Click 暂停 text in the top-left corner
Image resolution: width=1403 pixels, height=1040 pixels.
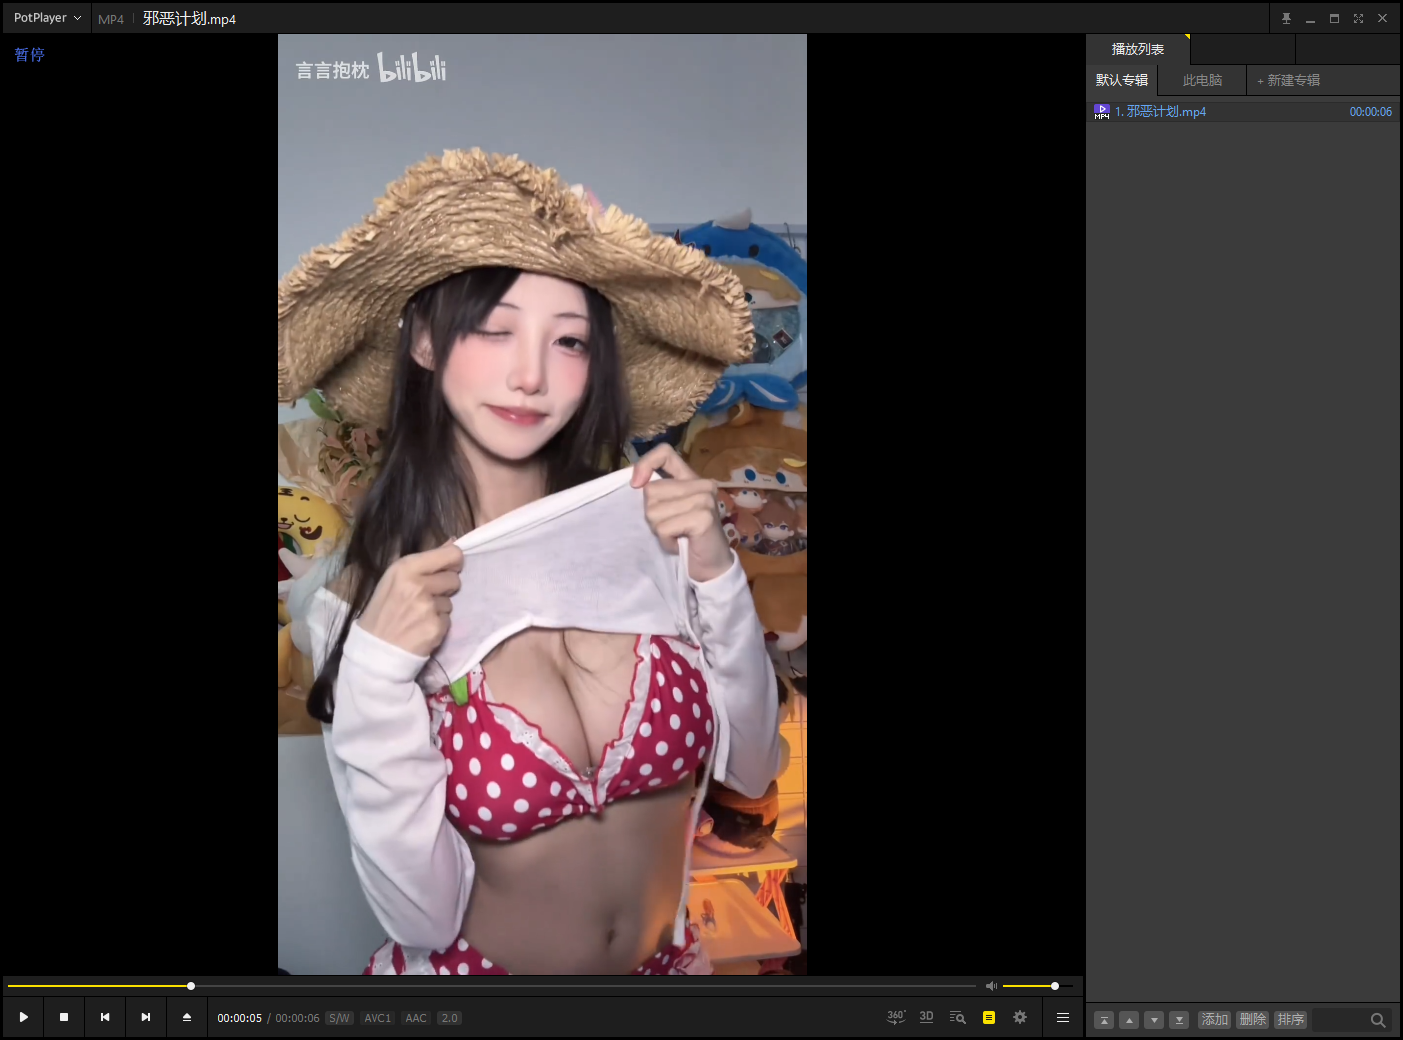(28, 55)
